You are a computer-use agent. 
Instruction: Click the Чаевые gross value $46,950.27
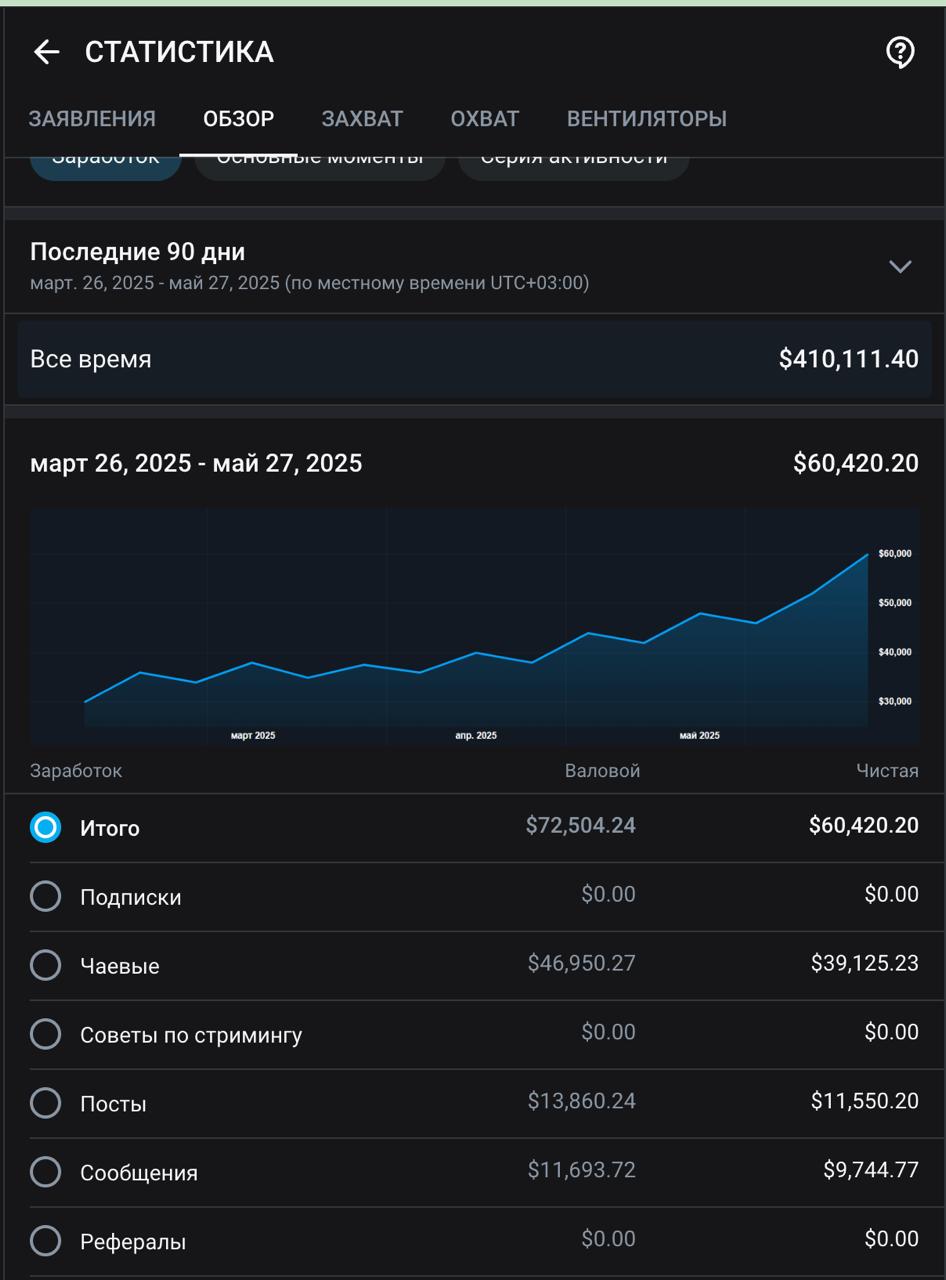tap(582, 963)
